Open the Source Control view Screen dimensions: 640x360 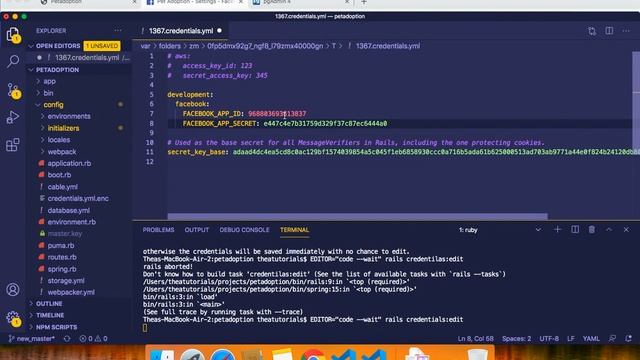[x=13, y=90]
